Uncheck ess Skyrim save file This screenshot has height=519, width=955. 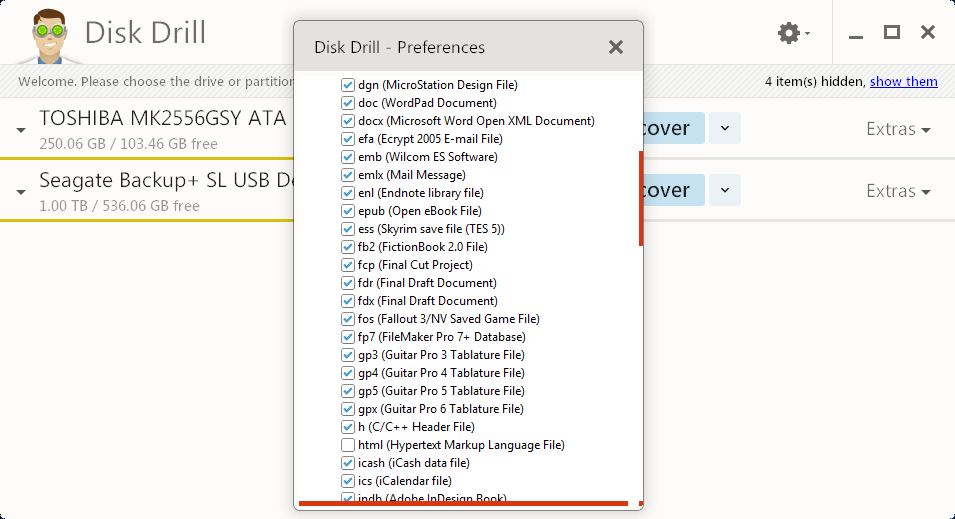(x=348, y=229)
